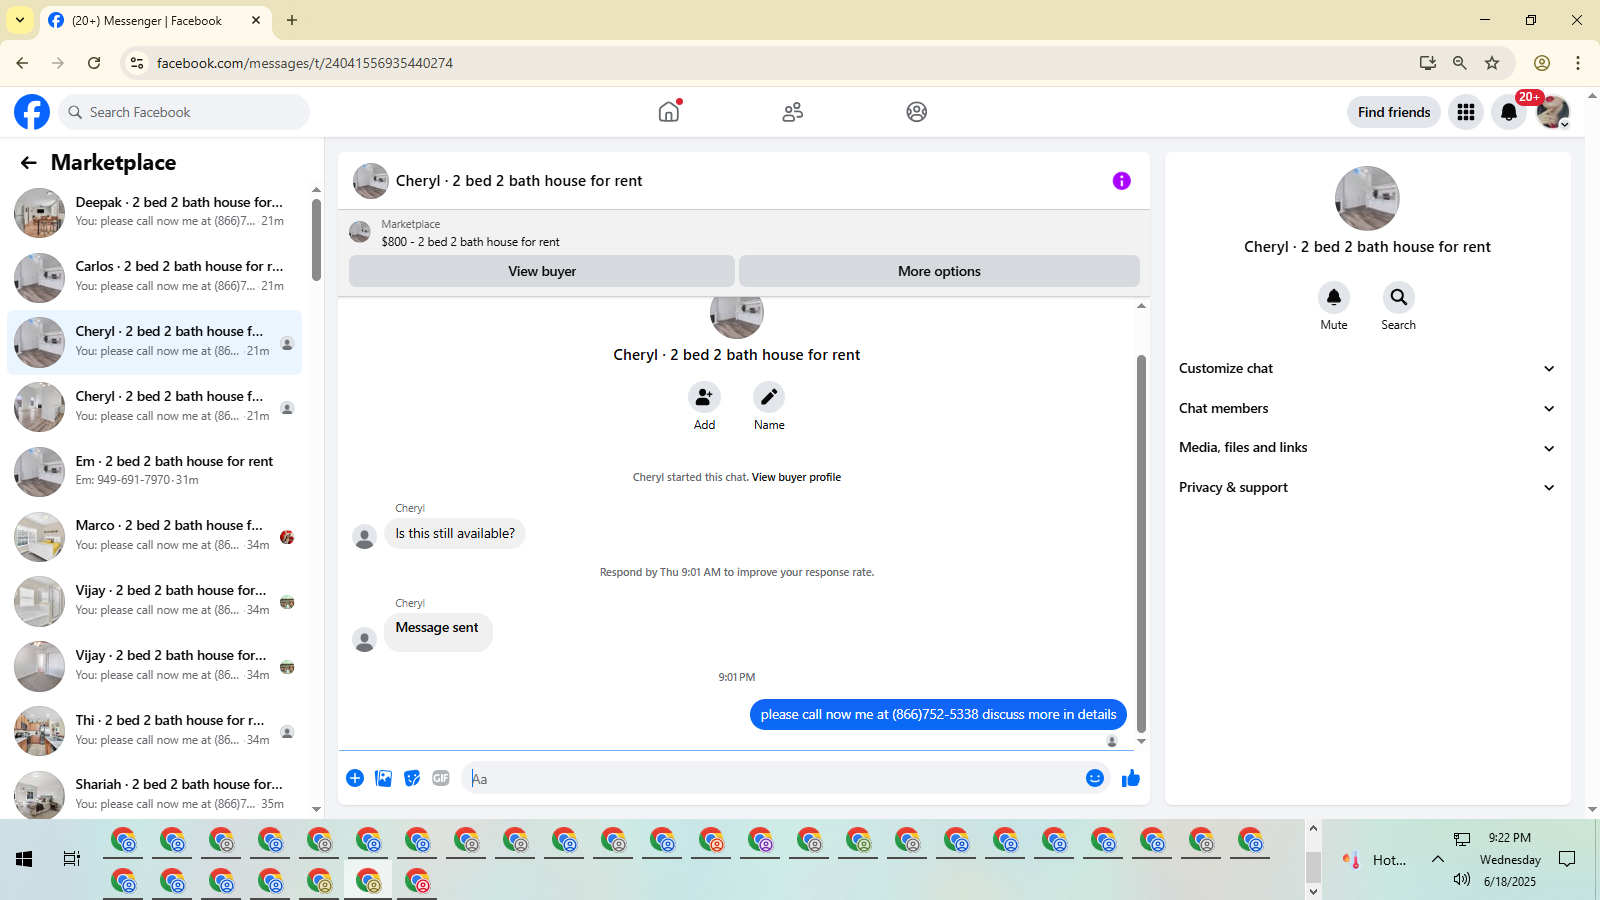Open Marco's conversation
1600x900 pixels.
155,536
